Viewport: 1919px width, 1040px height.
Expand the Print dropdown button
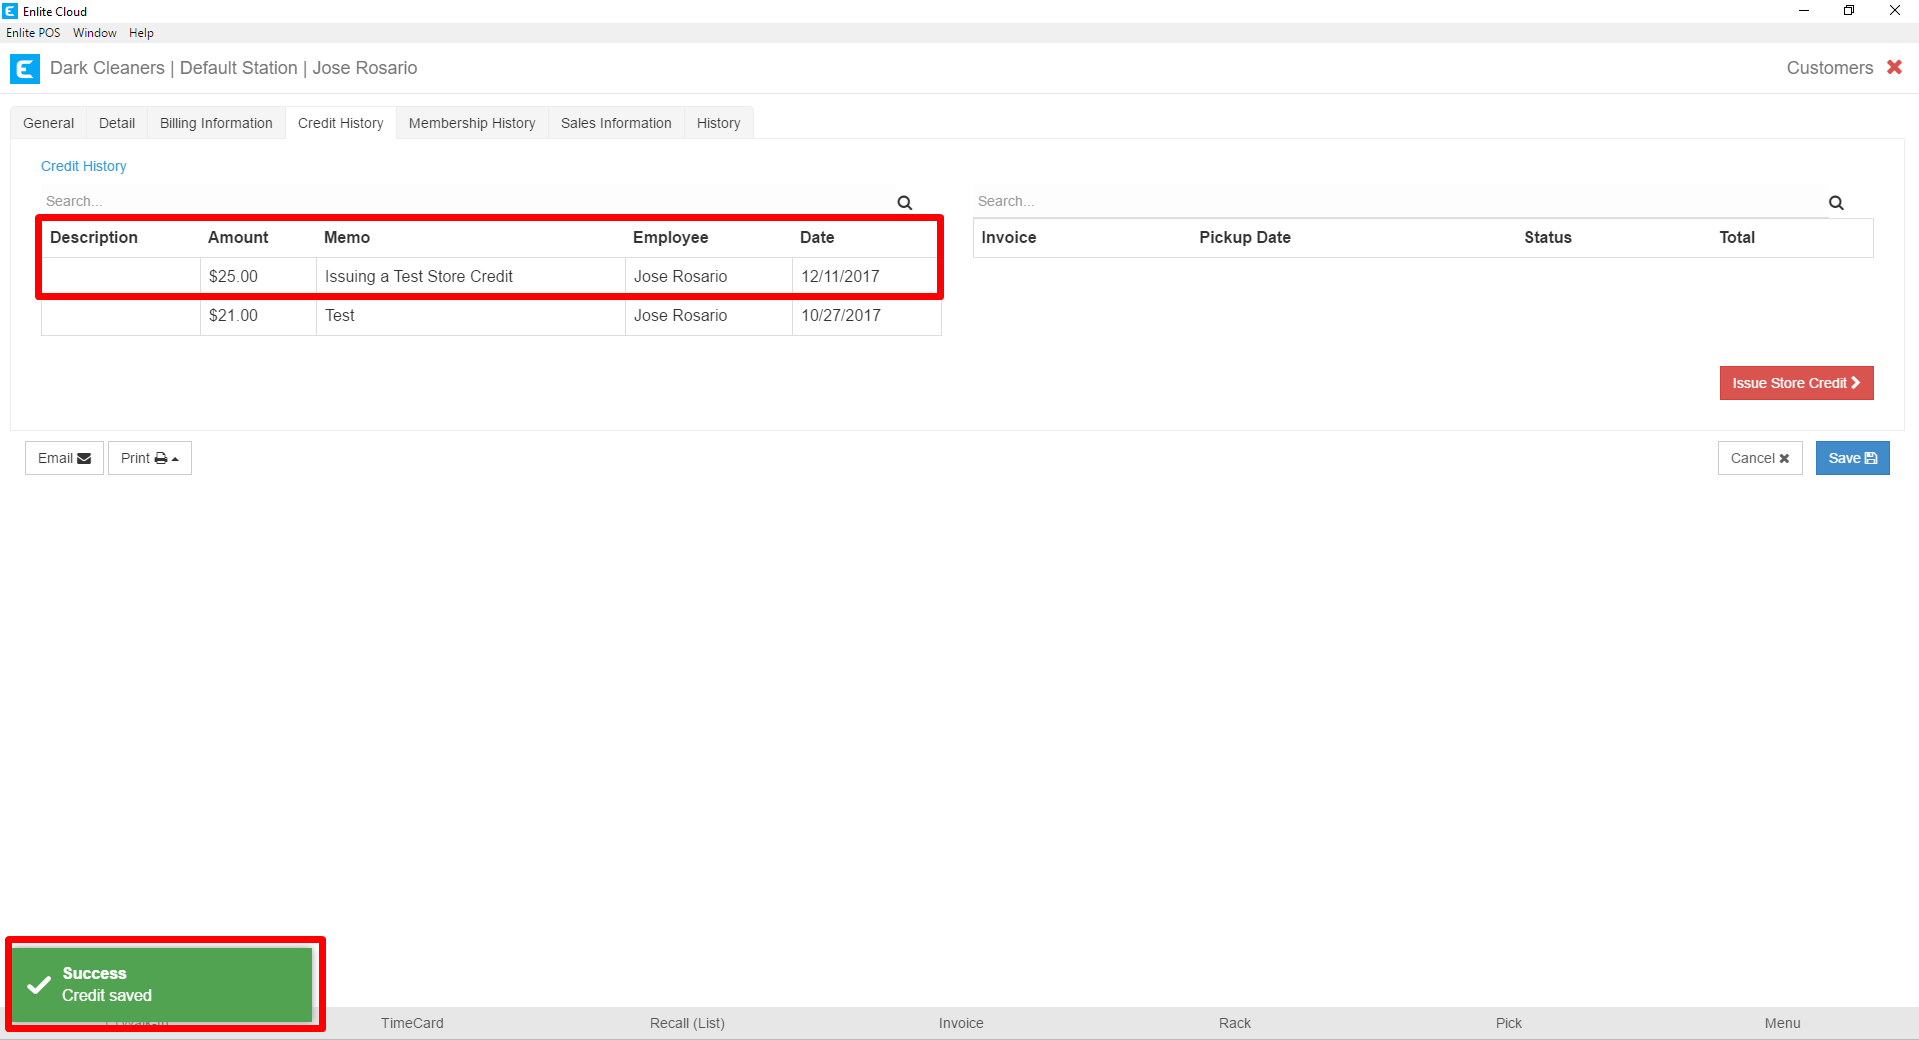coord(150,458)
